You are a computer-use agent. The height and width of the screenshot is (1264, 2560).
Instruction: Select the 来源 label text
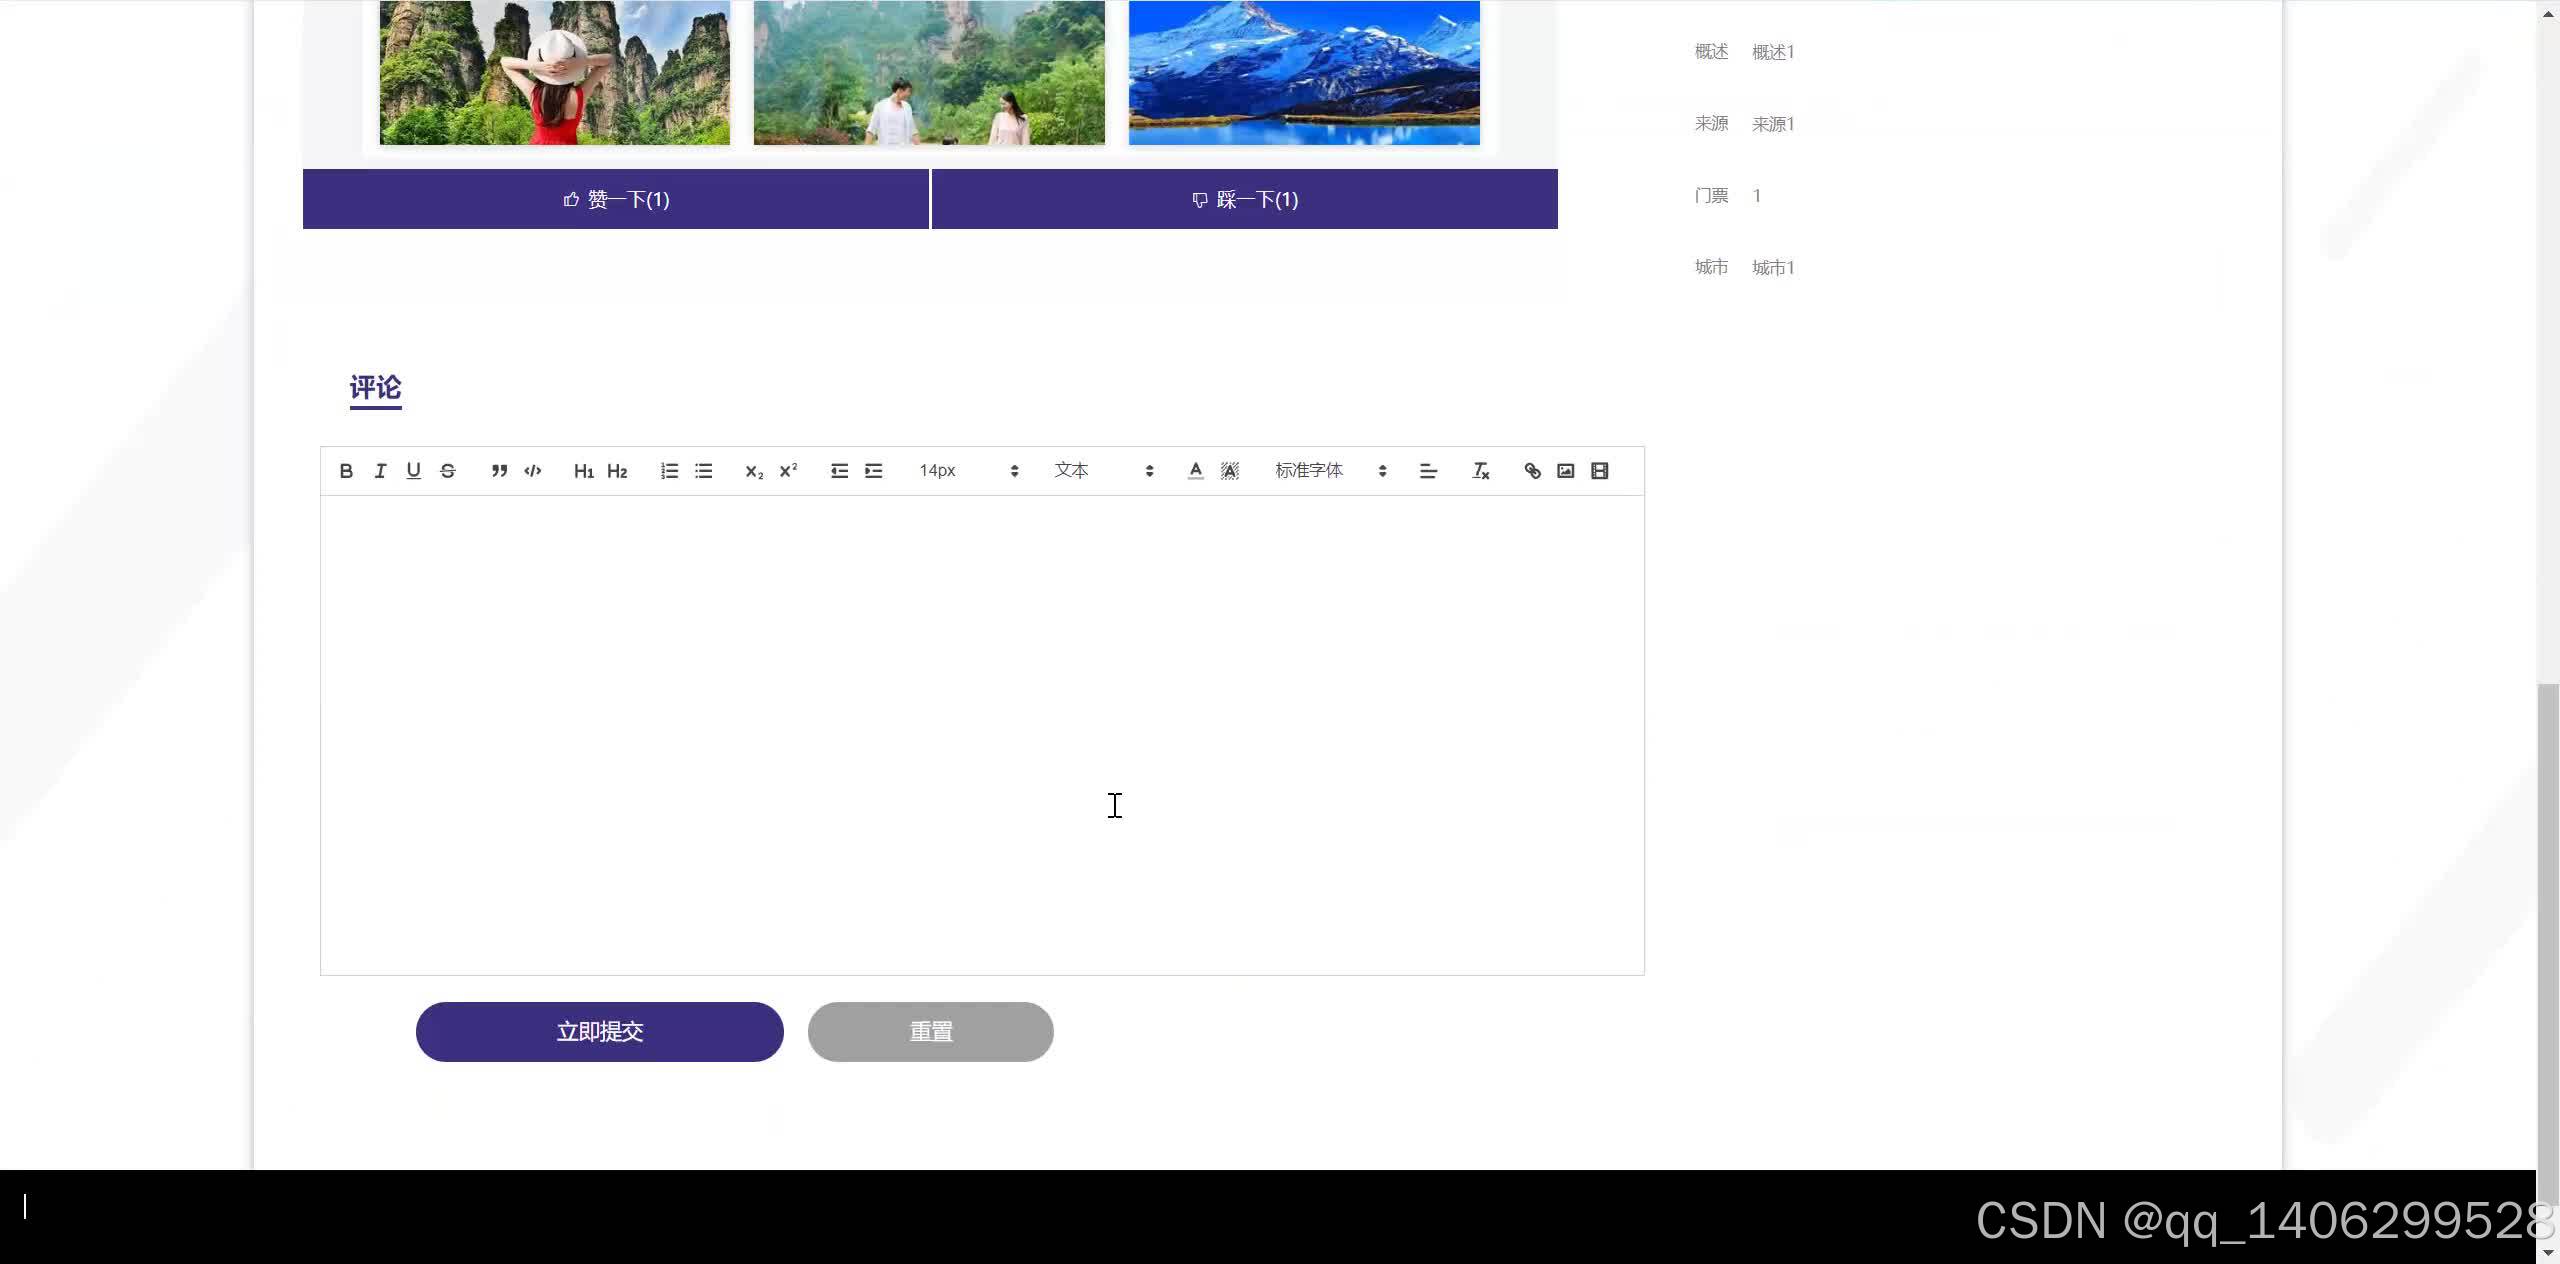pyautogui.click(x=1711, y=124)
